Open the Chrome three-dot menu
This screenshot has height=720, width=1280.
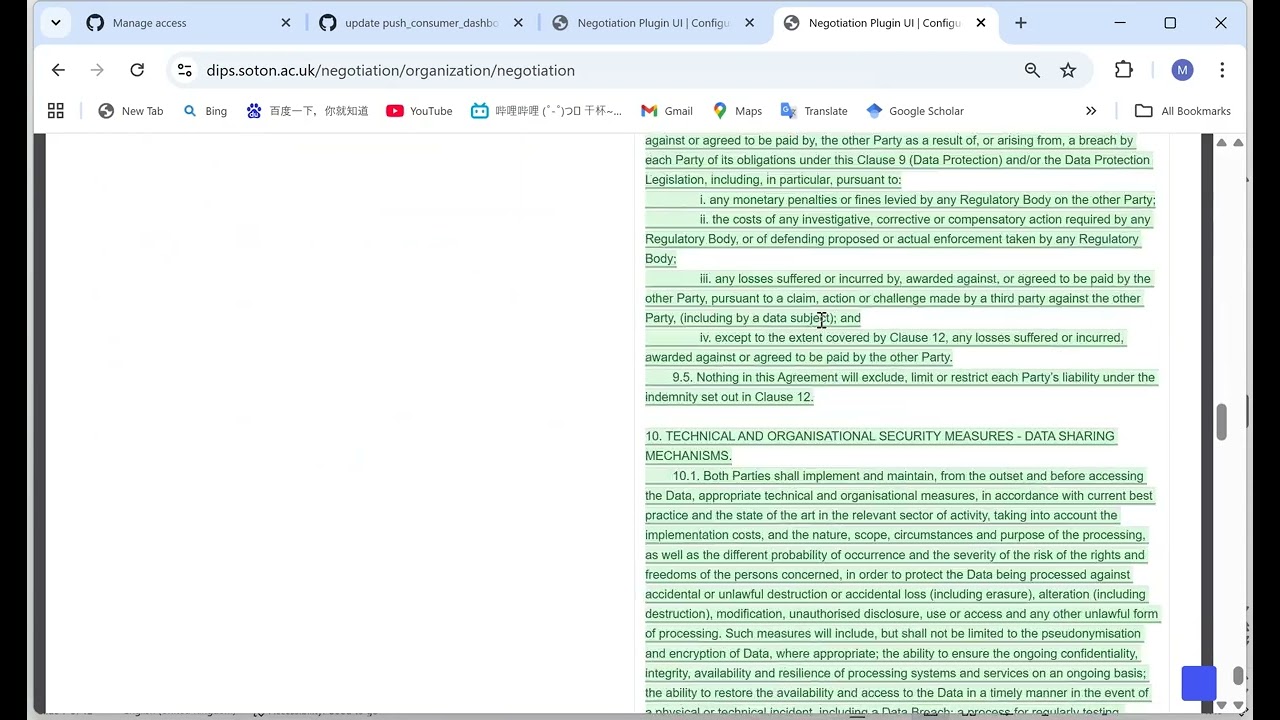1222,70
